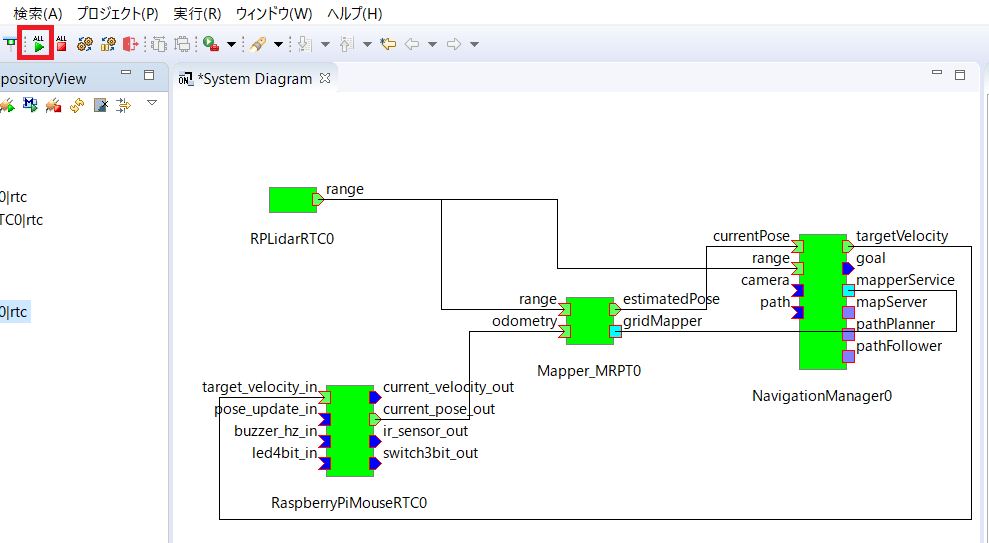Click the connect arrows icon in RepositoryView toolbar

coord(123,105)
